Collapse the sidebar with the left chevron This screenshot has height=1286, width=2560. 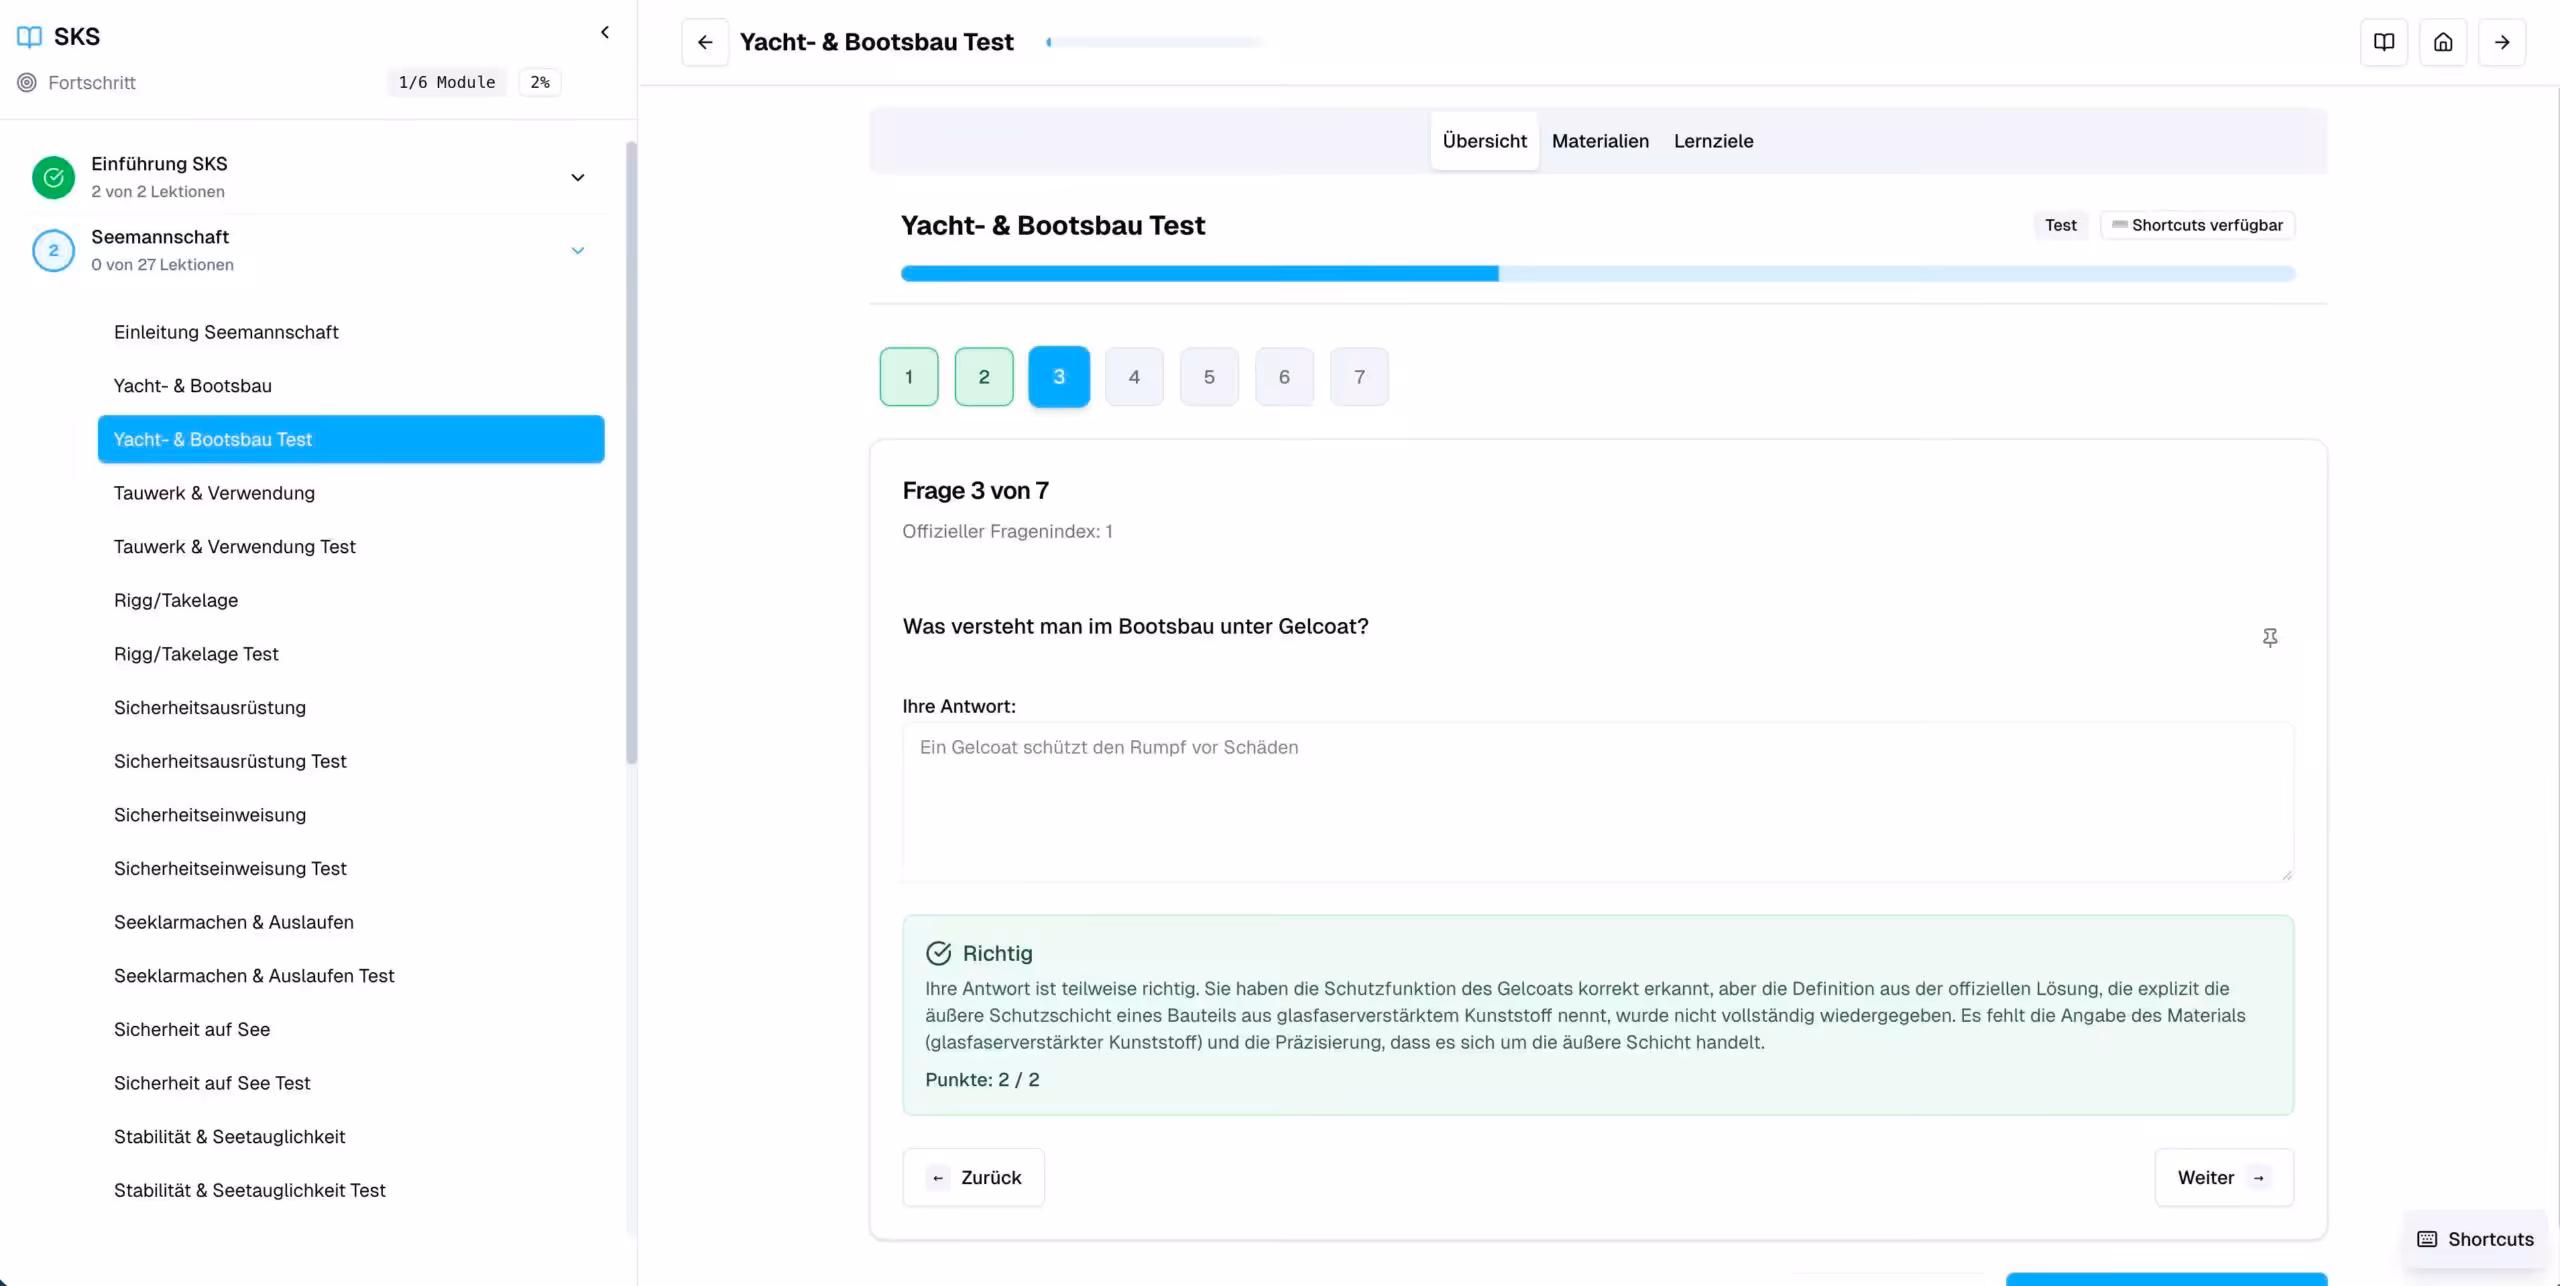(605, 33)
